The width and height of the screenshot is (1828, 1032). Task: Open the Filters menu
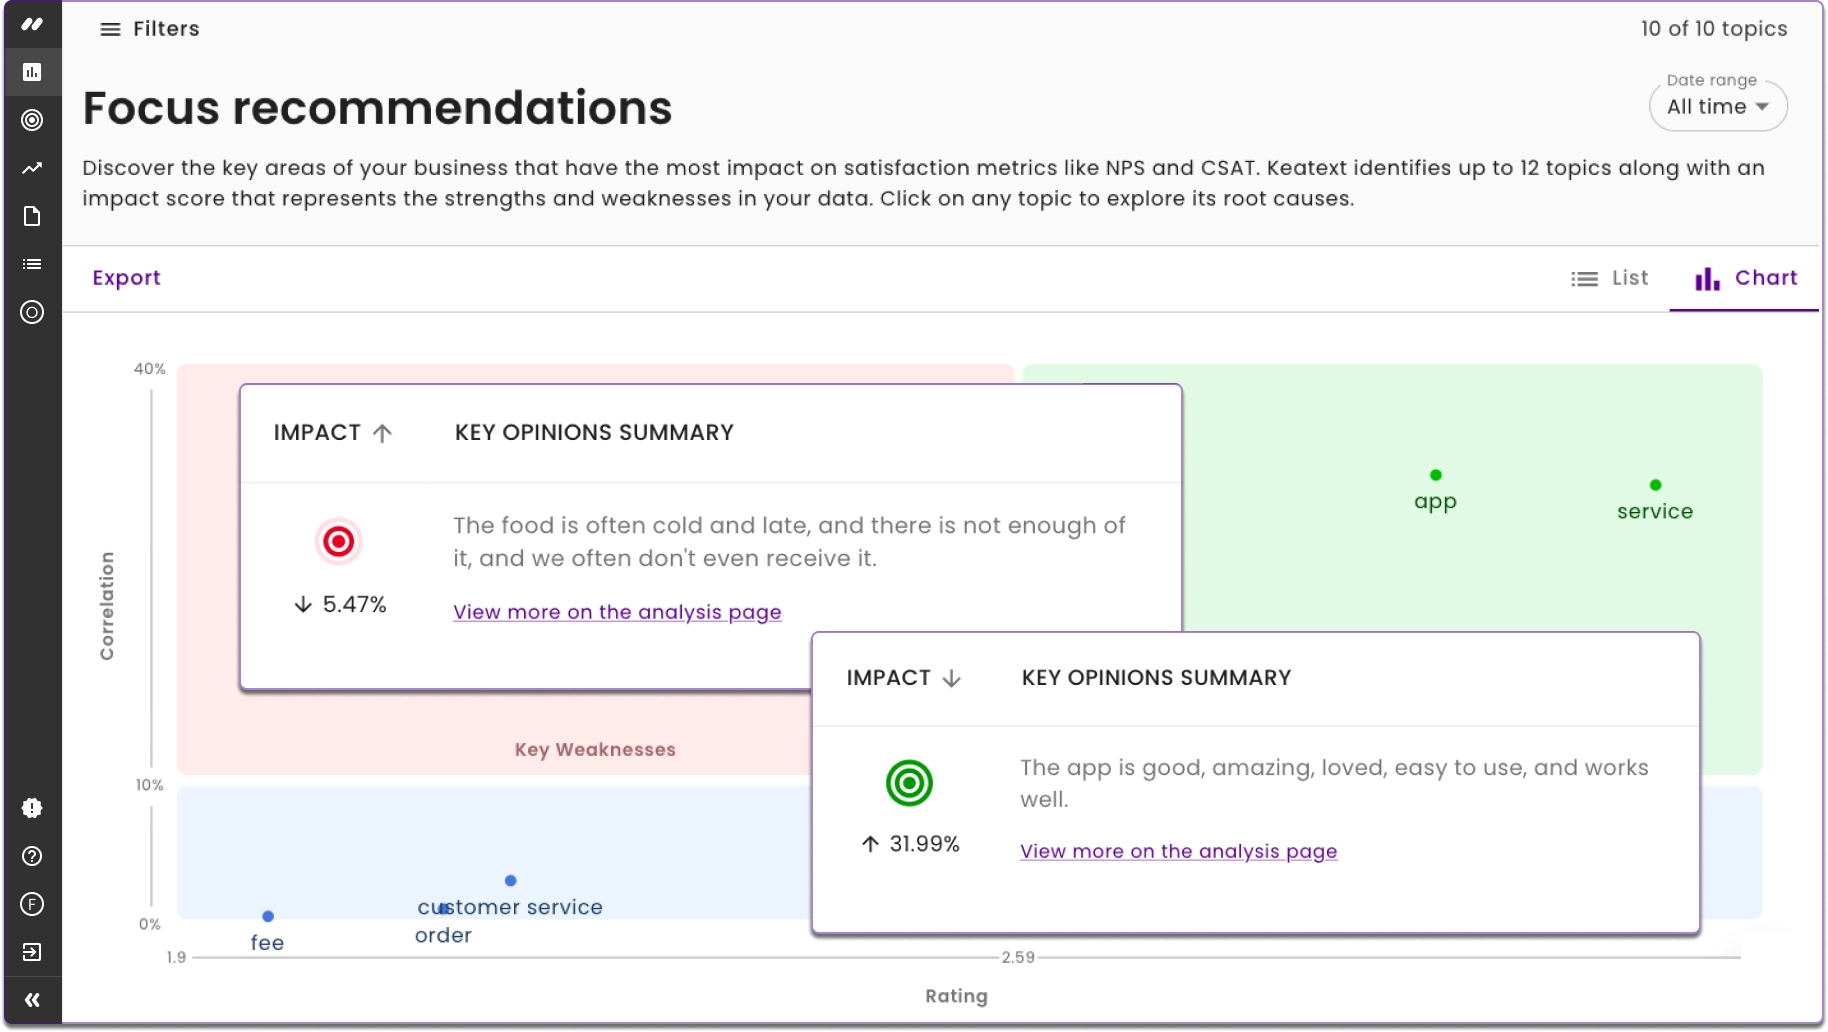pyautogui.click(x=150, y=29)
